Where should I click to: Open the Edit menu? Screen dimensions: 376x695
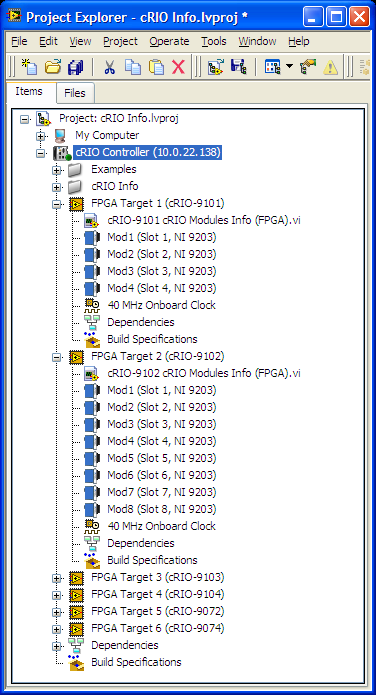(x=48, y=41)
